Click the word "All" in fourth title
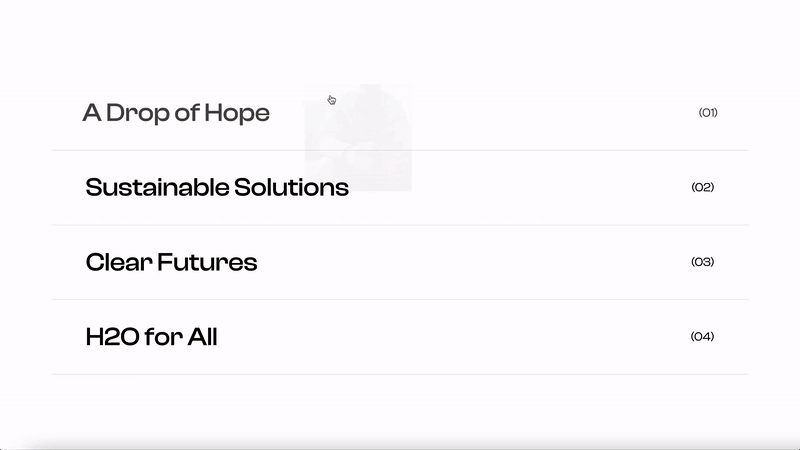This screenshot has width=800, height=450. [x=203, y=337]
